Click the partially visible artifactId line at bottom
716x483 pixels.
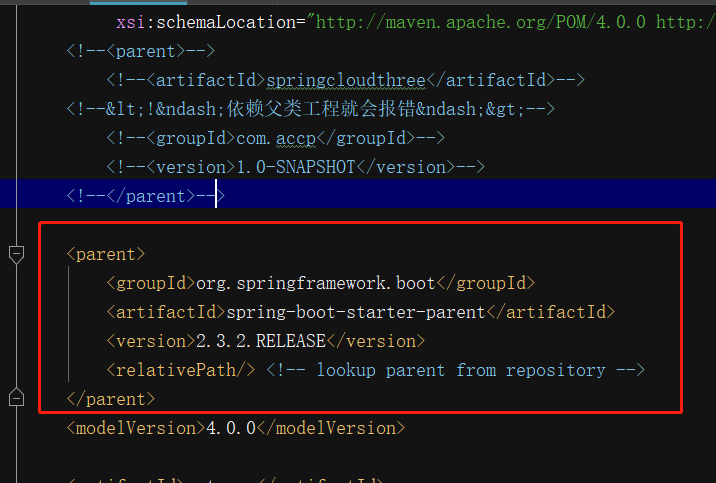click(x=225, y=479)
